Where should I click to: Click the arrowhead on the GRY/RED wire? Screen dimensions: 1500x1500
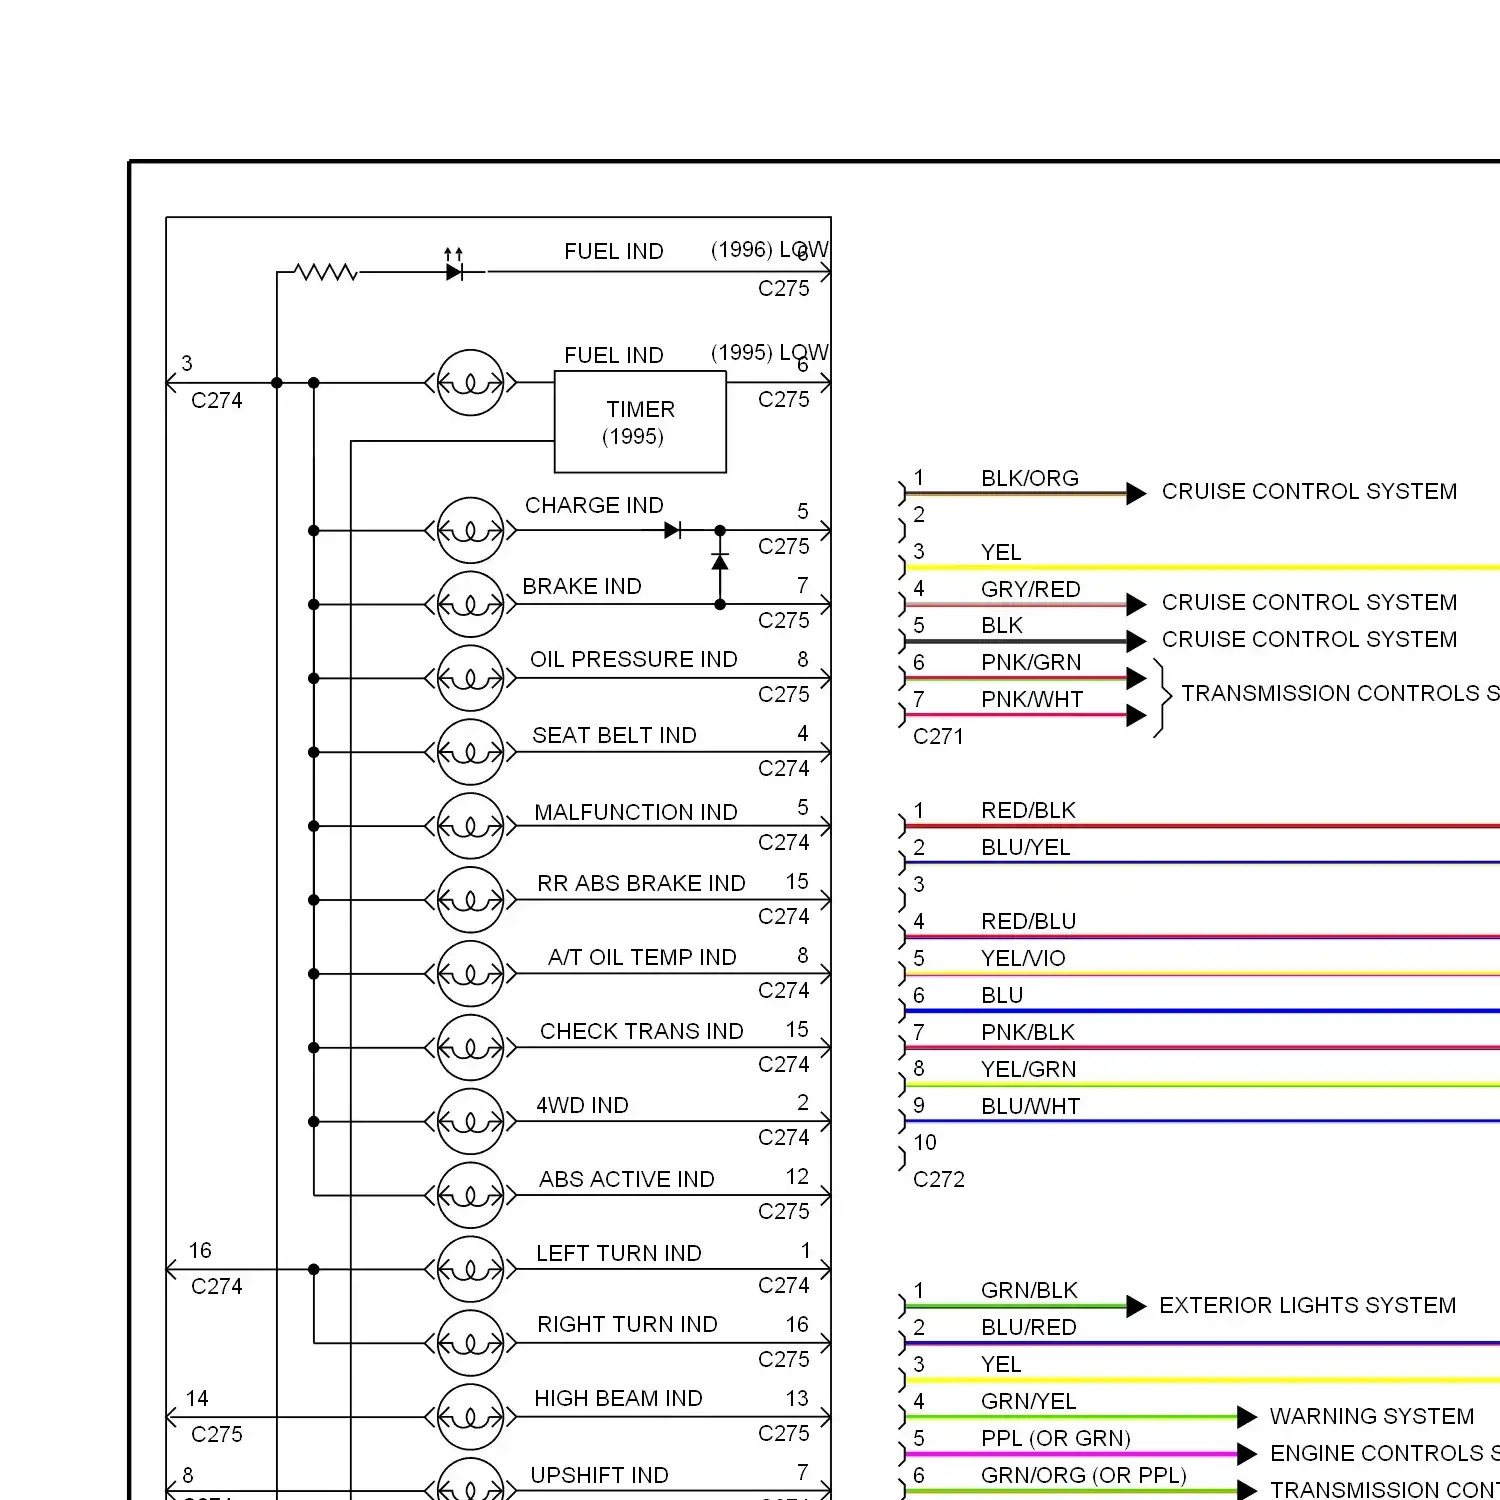point(1136,604)
